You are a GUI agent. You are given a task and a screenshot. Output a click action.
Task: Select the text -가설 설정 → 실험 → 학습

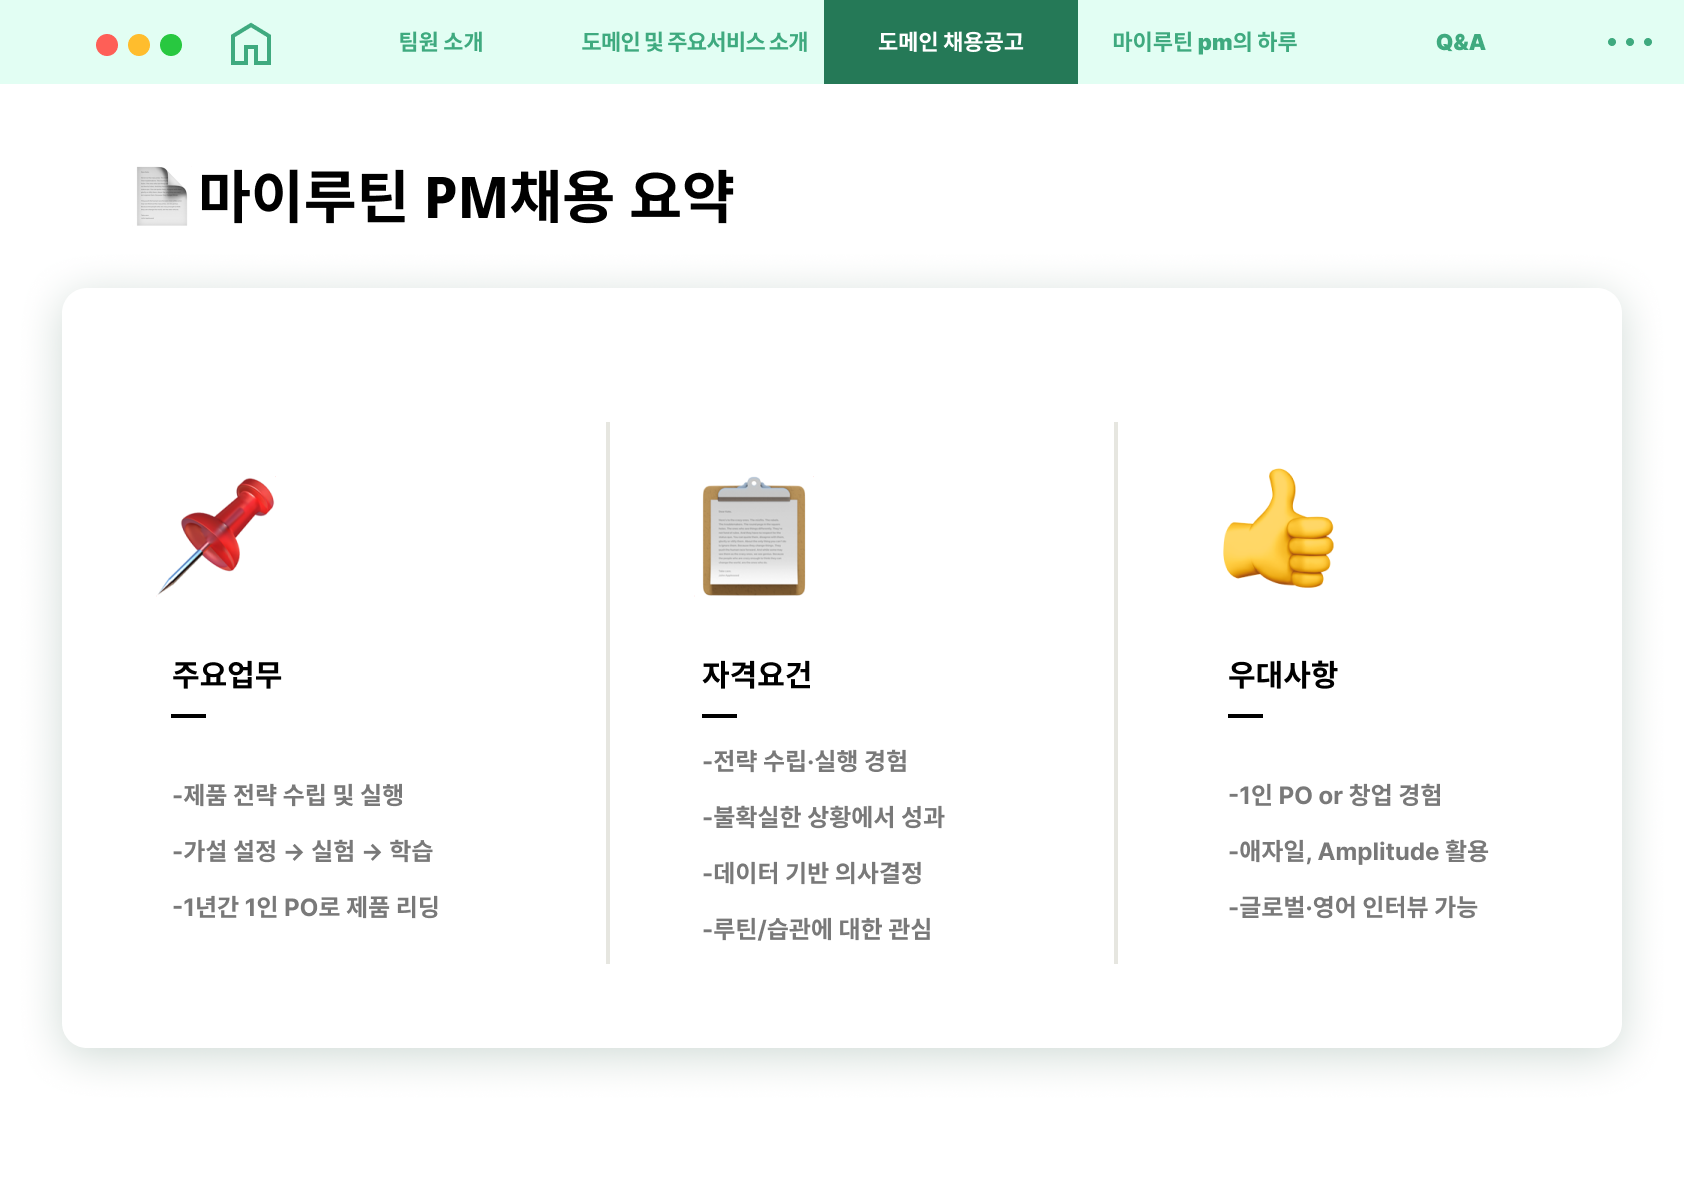pyautogui.click(x=303, y=851)
